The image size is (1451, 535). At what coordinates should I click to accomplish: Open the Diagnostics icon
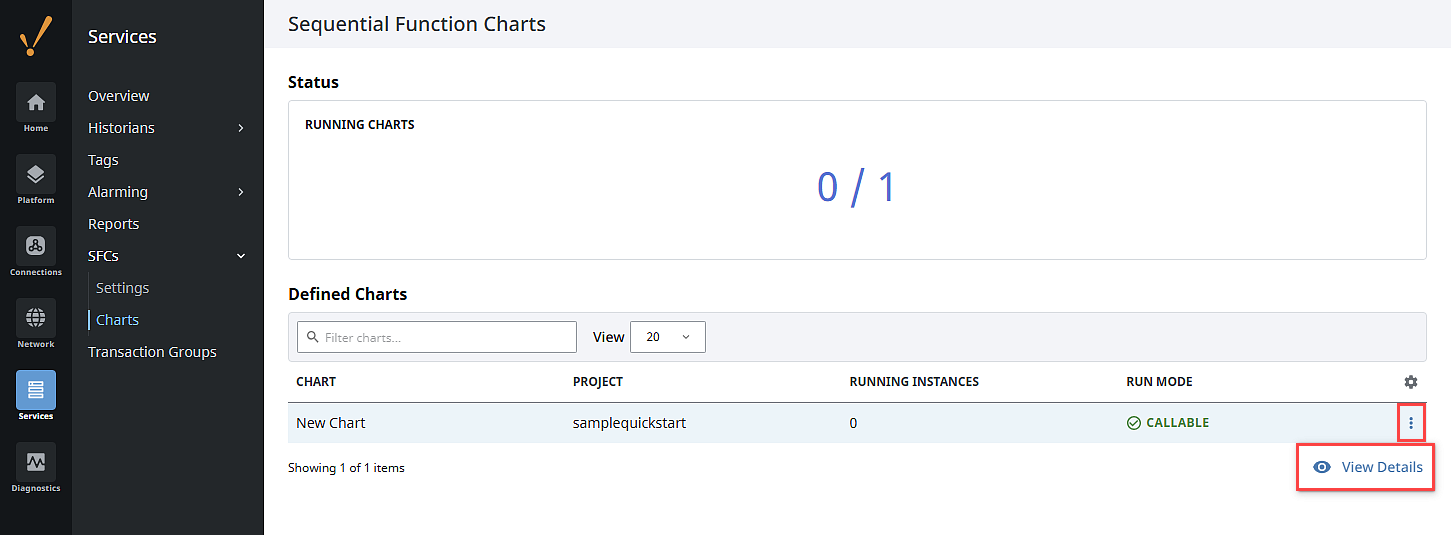[36, 462]
